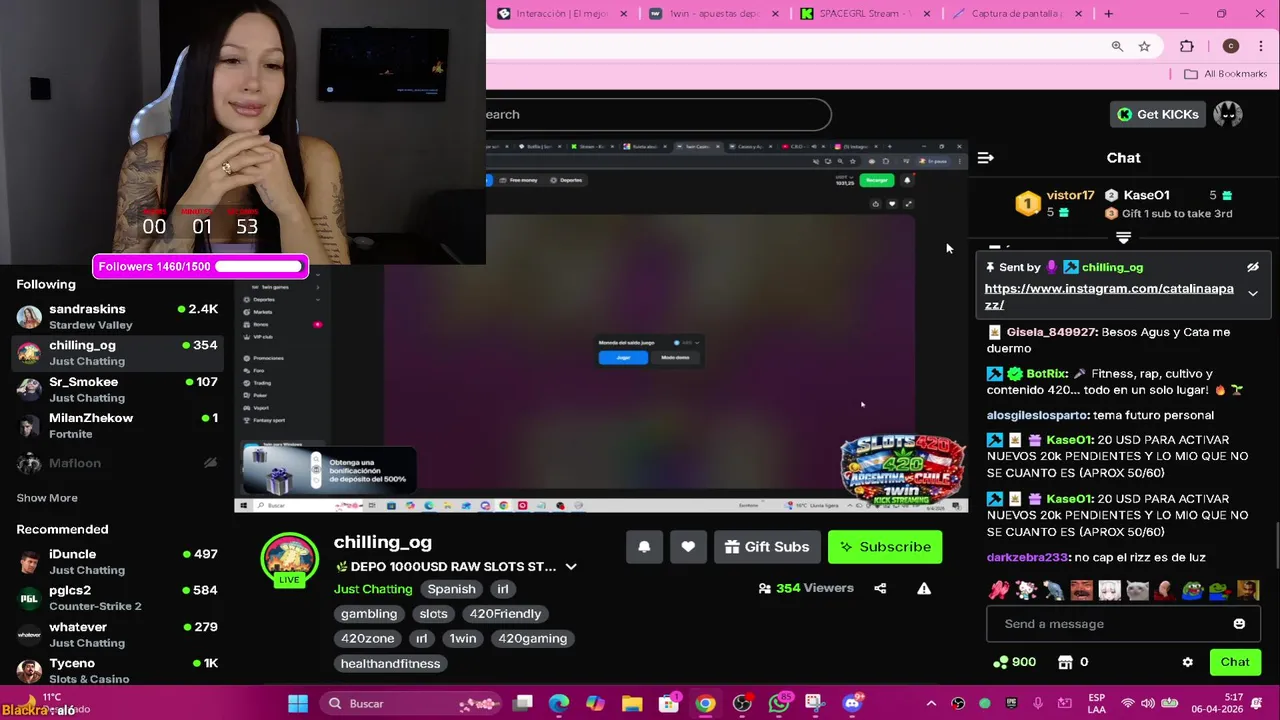1280x720 pixels.
Task: Open All Bookmarks folder
Action: (1225, 74)
